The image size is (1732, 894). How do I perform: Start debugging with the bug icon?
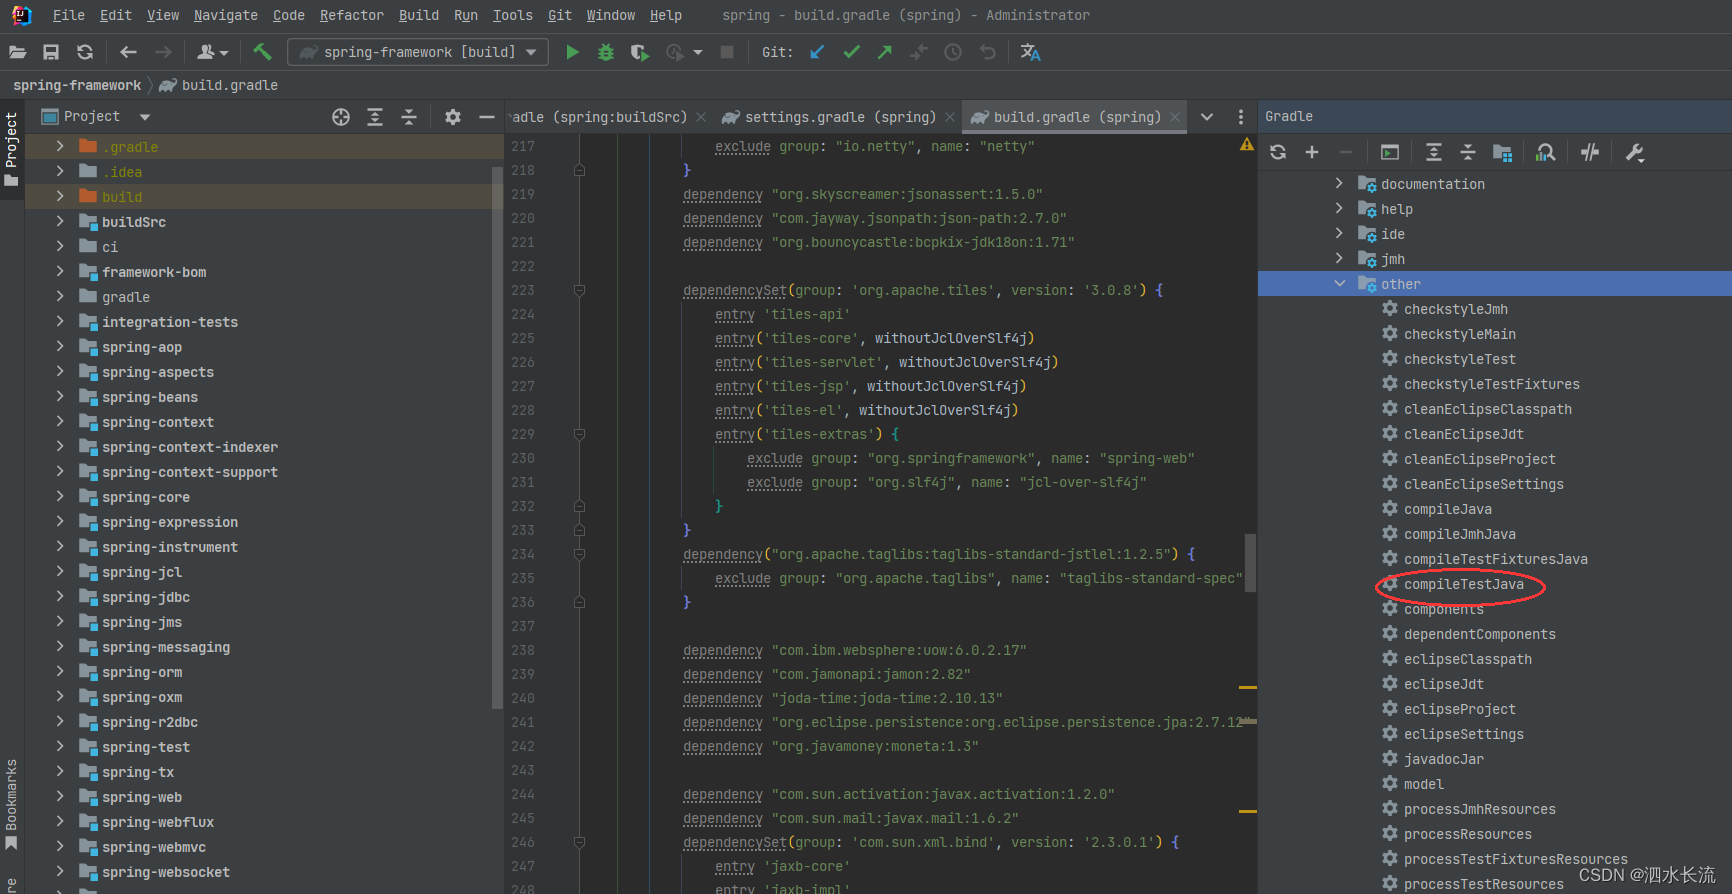coord(606,52)
